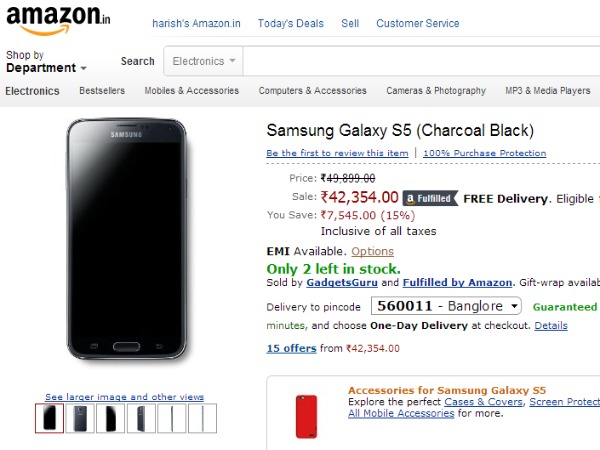This screenshot has width=600, height=450.
Task: Open See larger image and other views
Action: pyautogui.click(x=124, y=397)
